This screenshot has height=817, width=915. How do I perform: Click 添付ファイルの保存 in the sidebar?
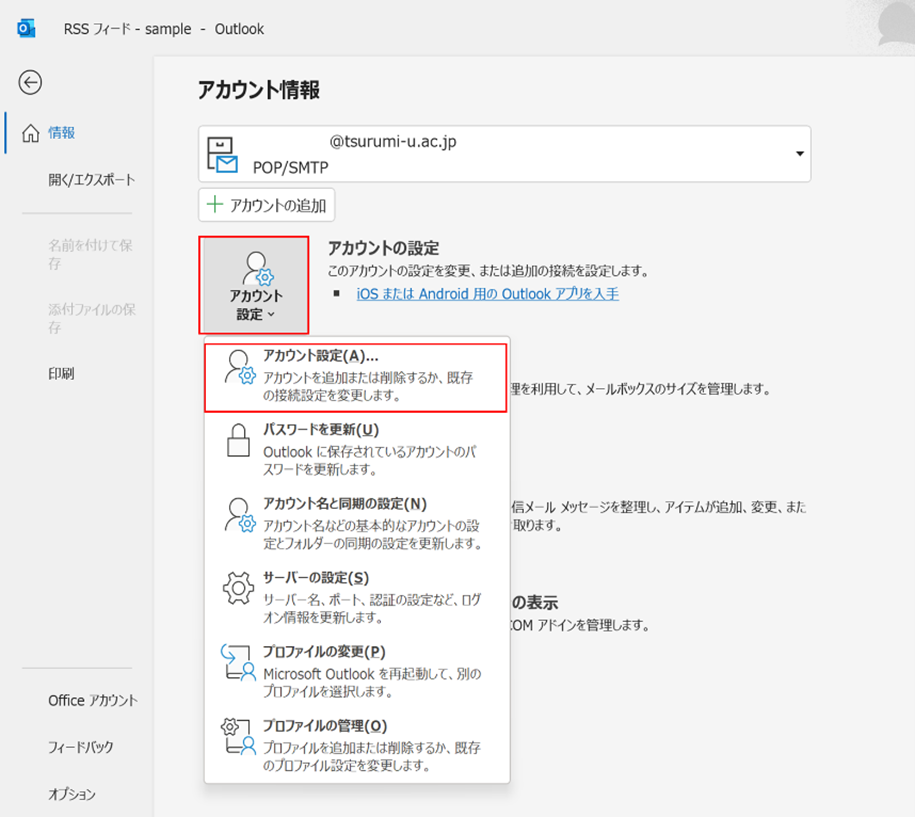(x=92, y=319)
